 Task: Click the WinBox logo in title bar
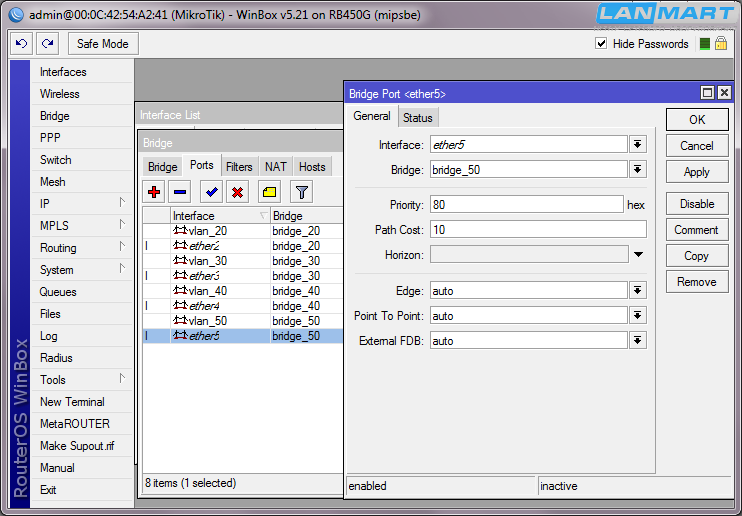click(16, 14)
